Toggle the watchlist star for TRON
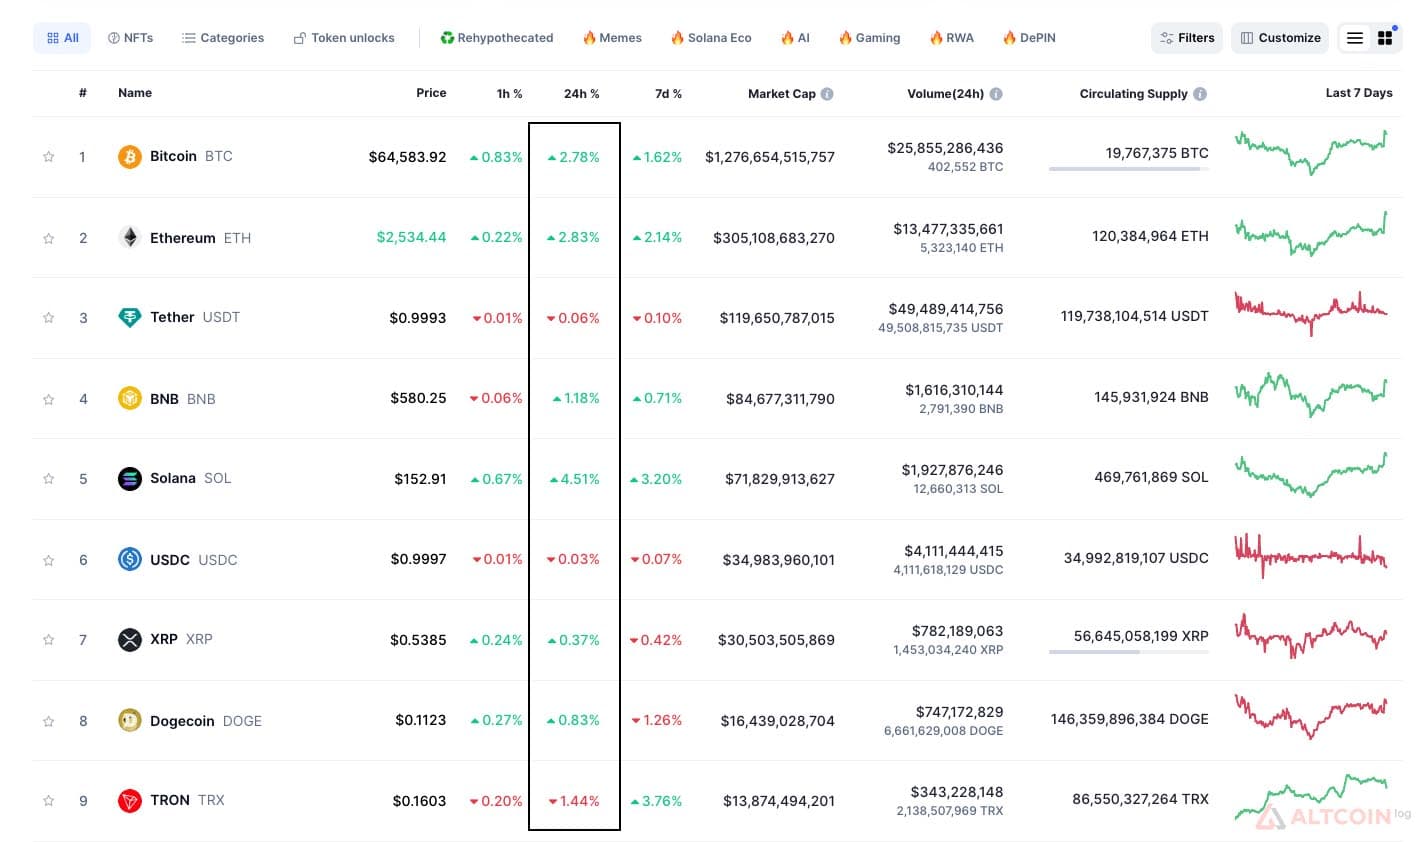 click(48, 800)
